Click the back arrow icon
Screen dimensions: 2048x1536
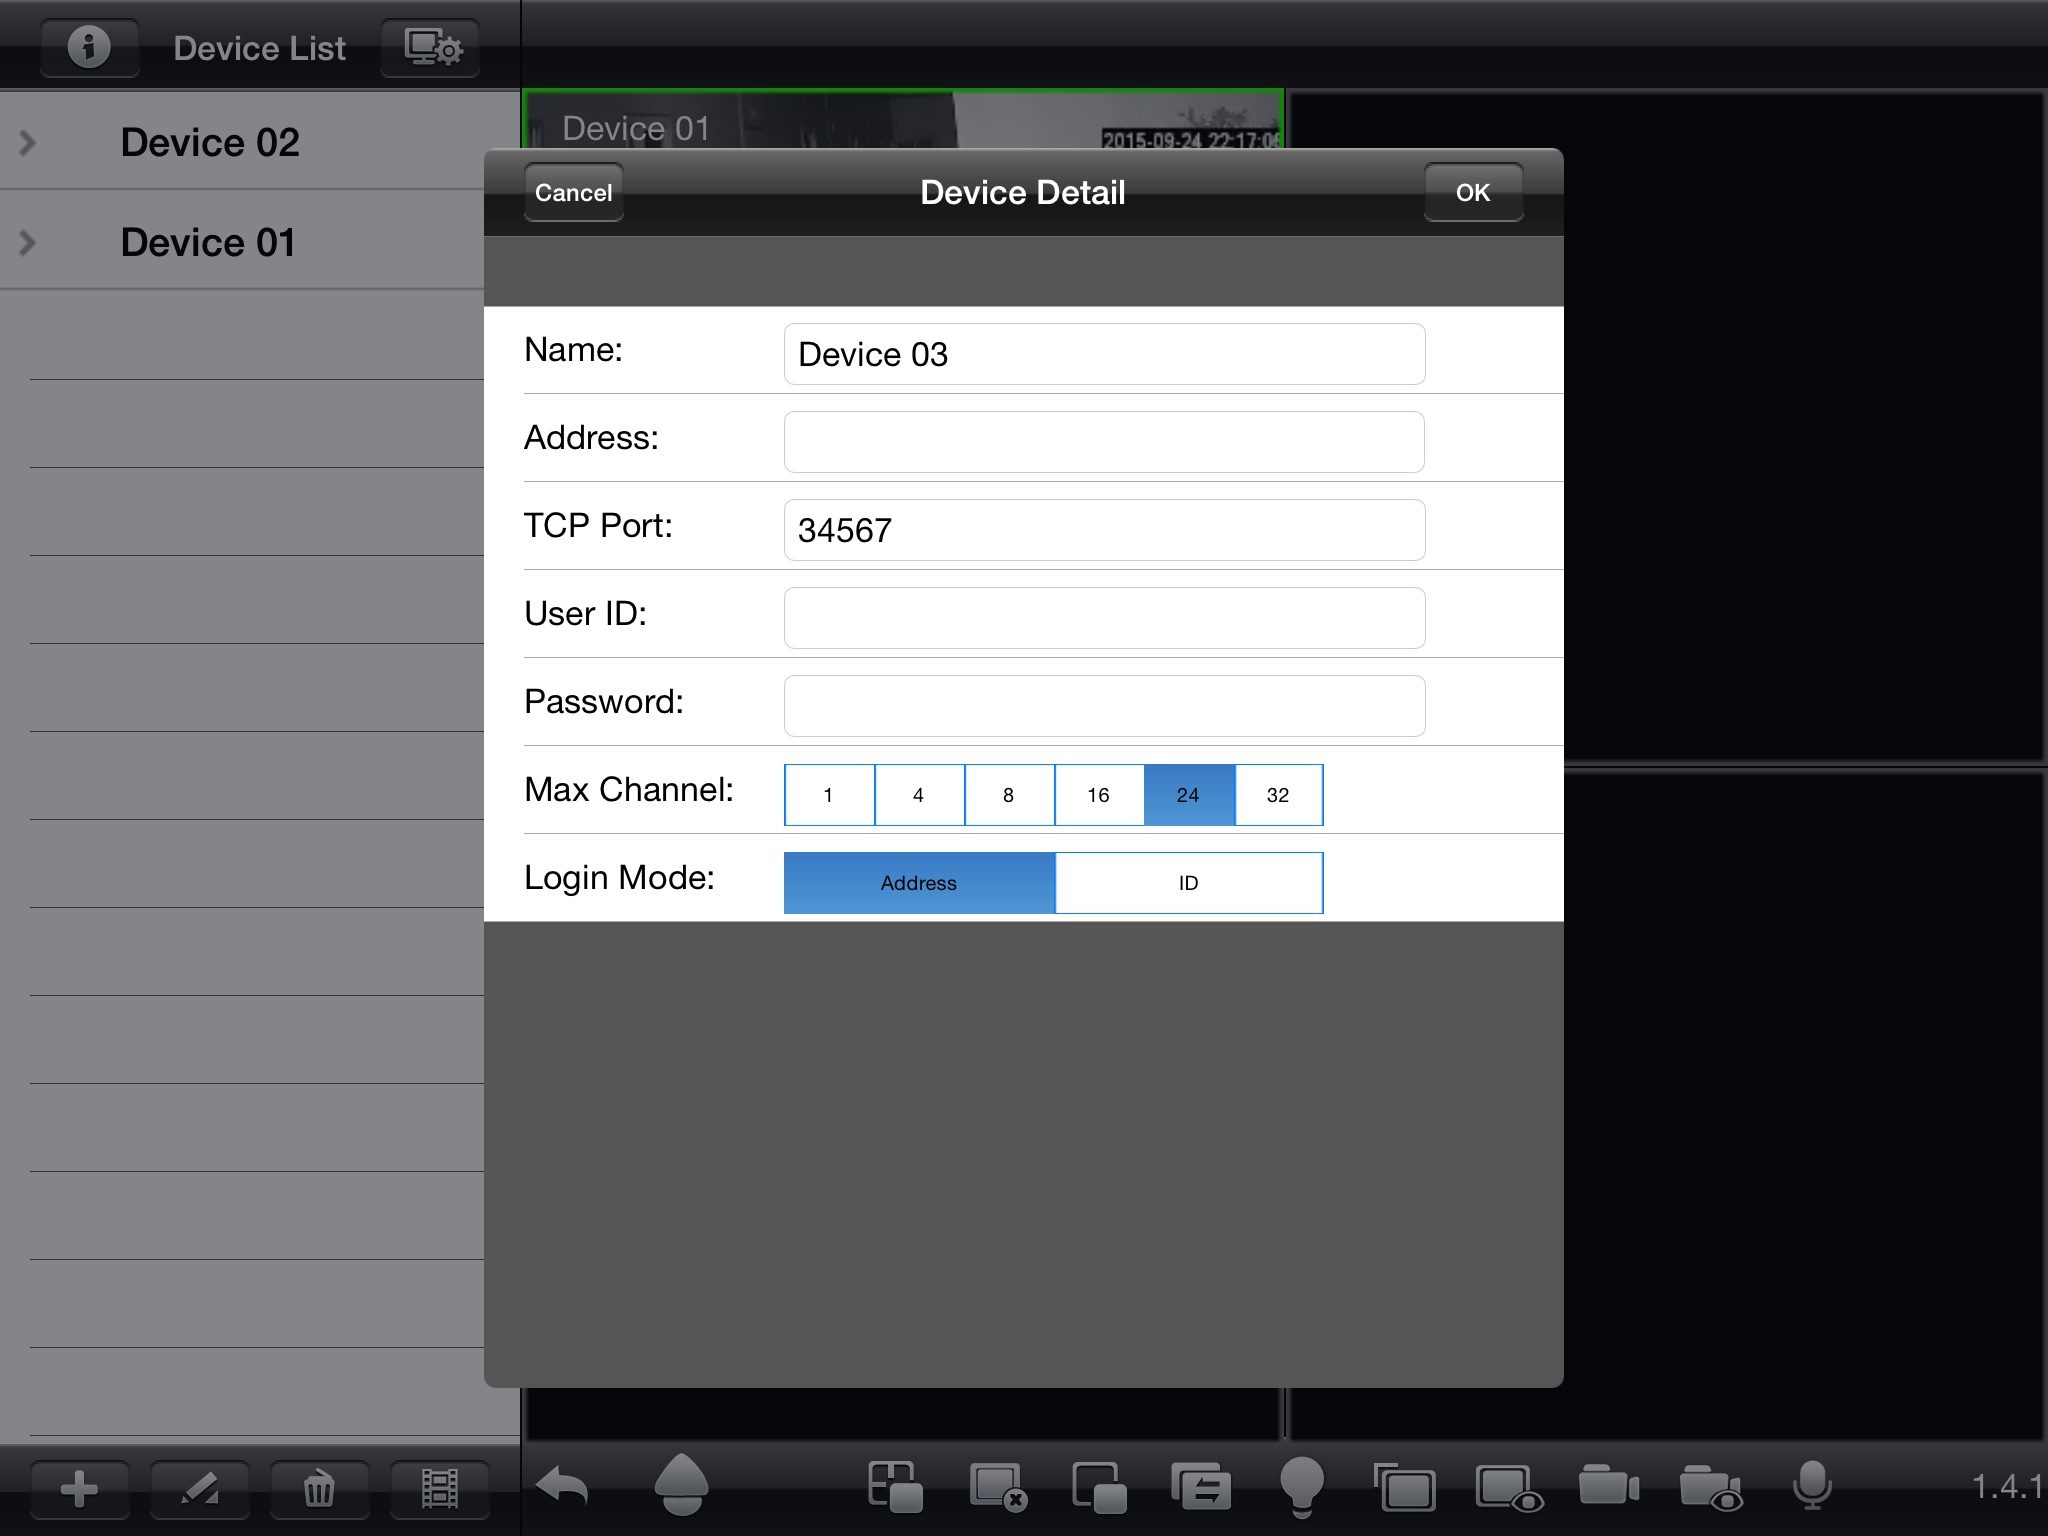click(x=562, y=1486)
